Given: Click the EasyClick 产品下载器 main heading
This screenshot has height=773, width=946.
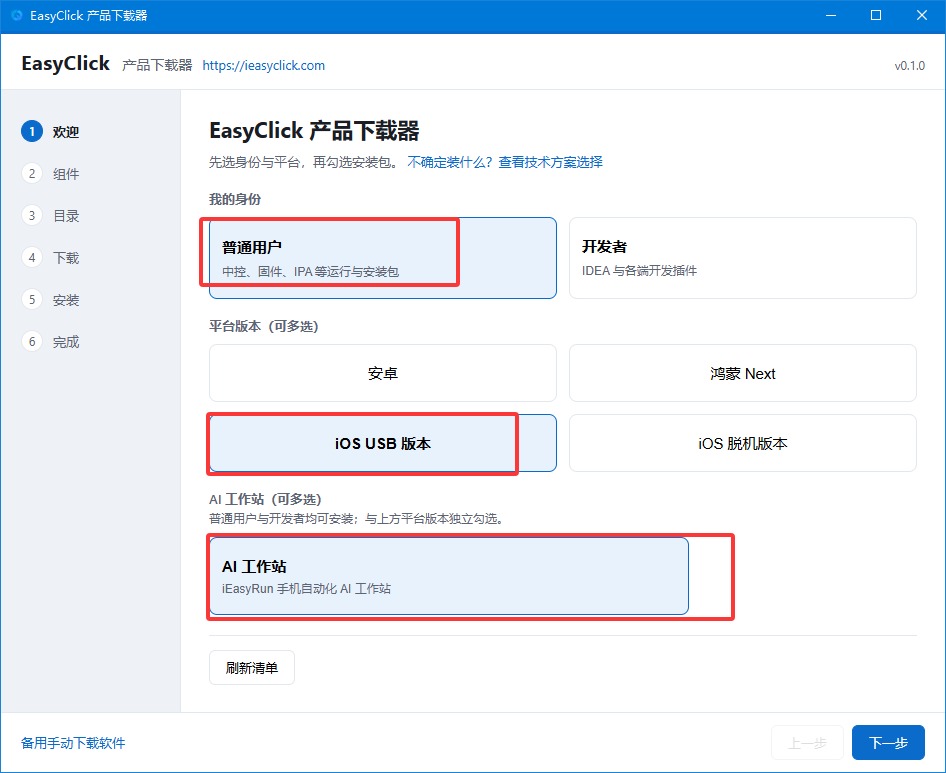Looking at the screenshot, I should coord(314,130).
